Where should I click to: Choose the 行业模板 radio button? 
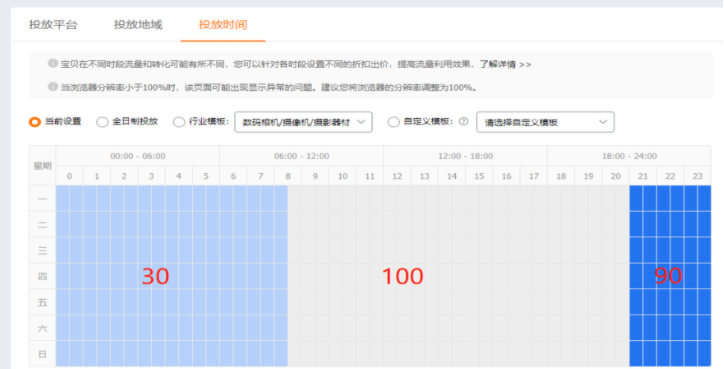pyautogui.click(x=179, y=122)
